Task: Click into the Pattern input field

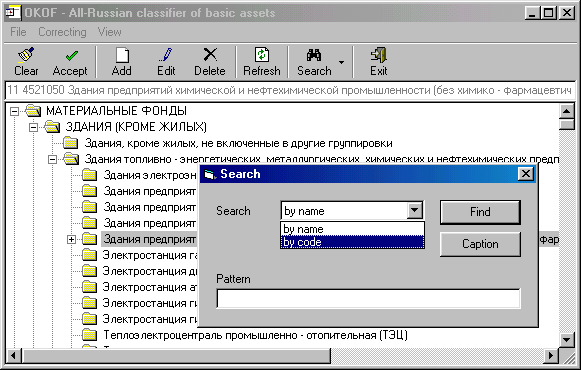Action: click(368, 299)
